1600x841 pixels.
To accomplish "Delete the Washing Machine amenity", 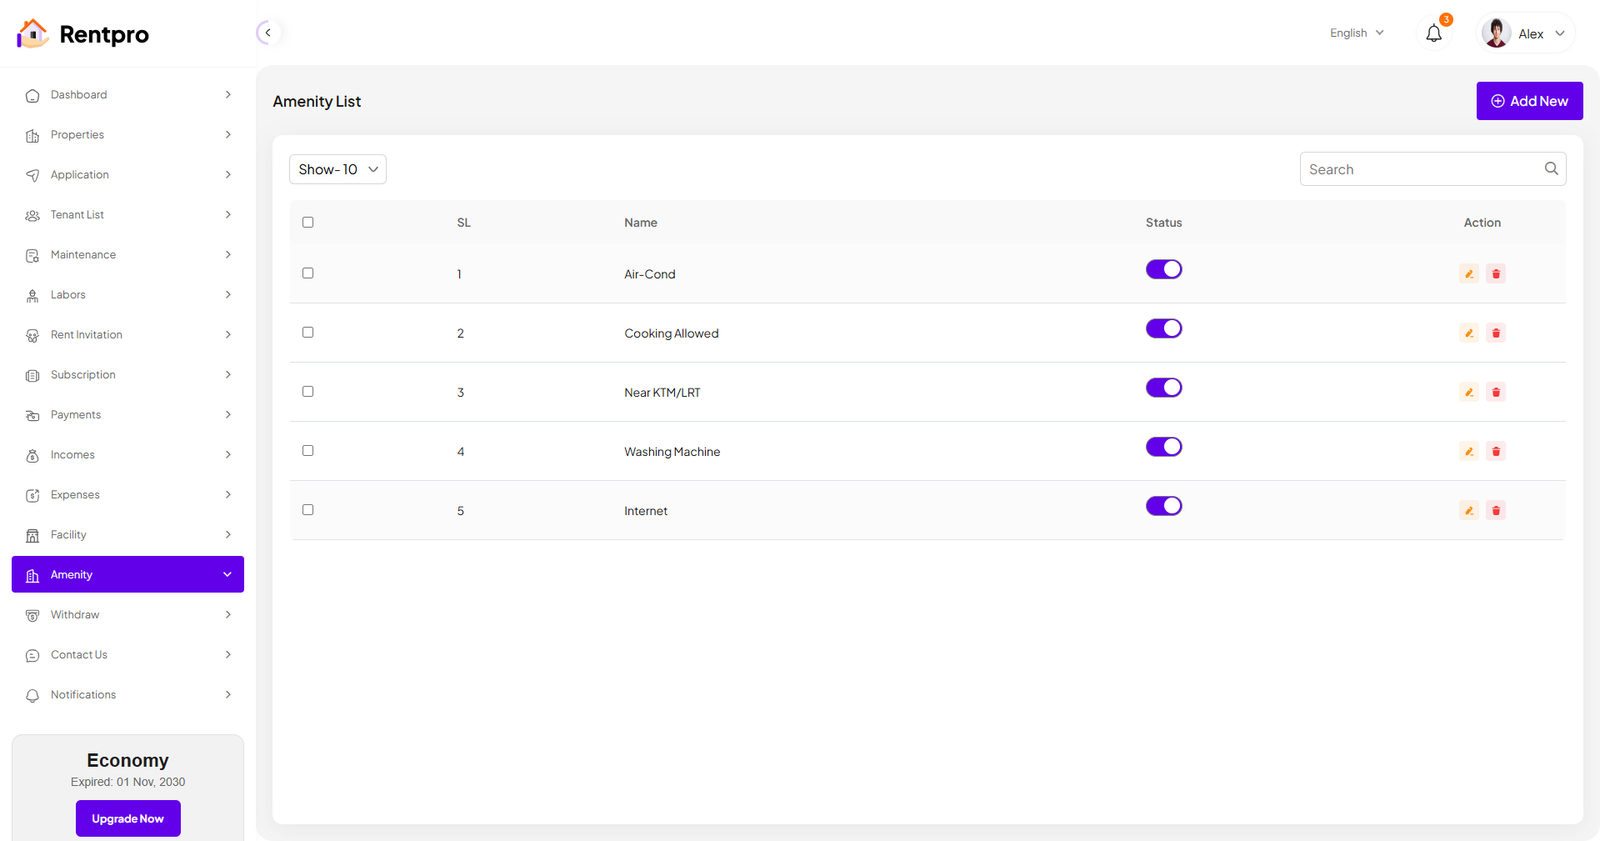I will [1496, 451].
